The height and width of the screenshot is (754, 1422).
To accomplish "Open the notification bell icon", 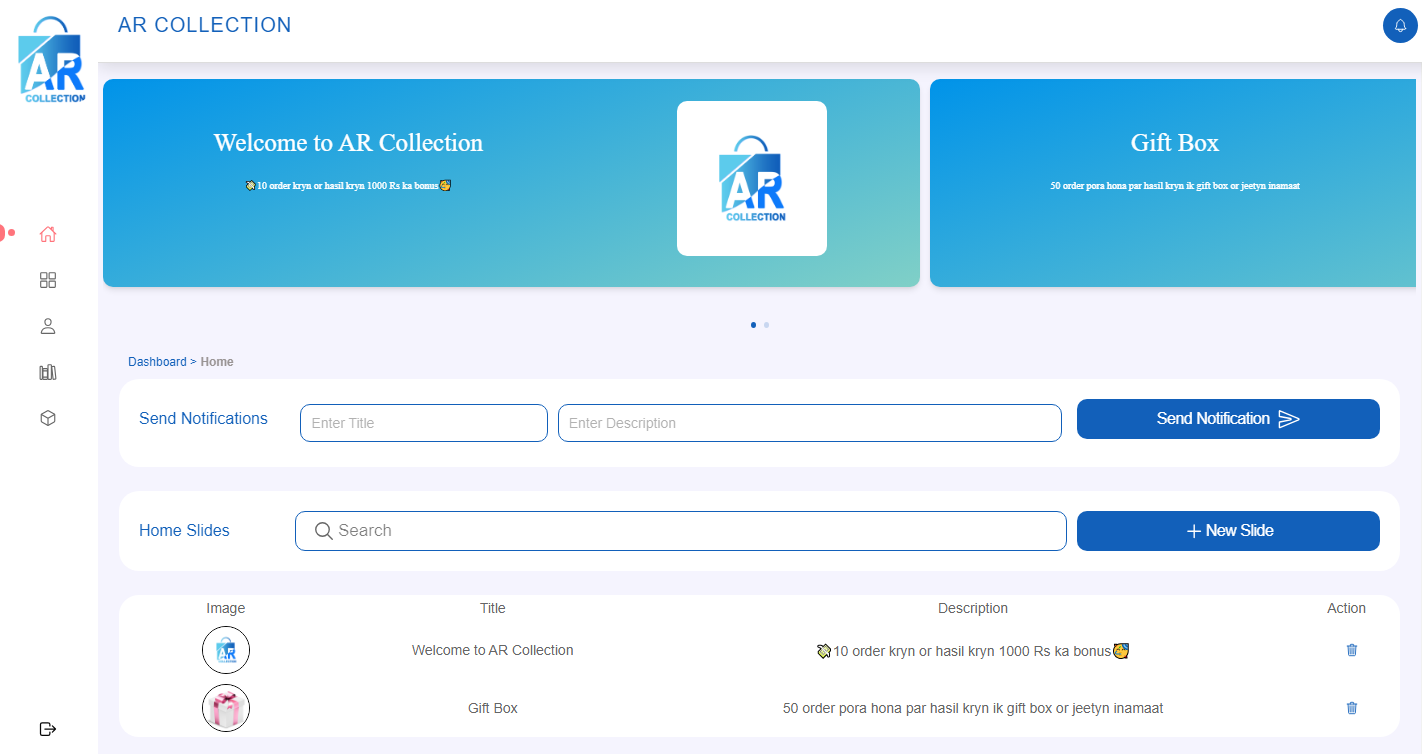I will (x=1400, y=26).
